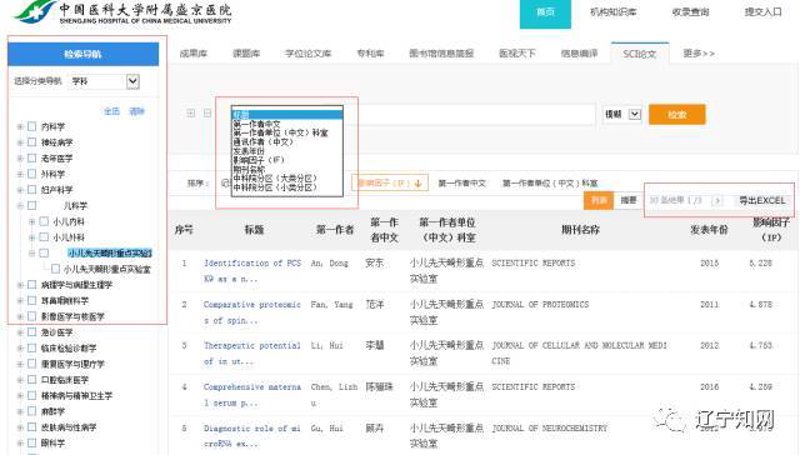Screen dimensions: 800x455
Task: Expand the 内科学 tree node
Action: (20, 127)
